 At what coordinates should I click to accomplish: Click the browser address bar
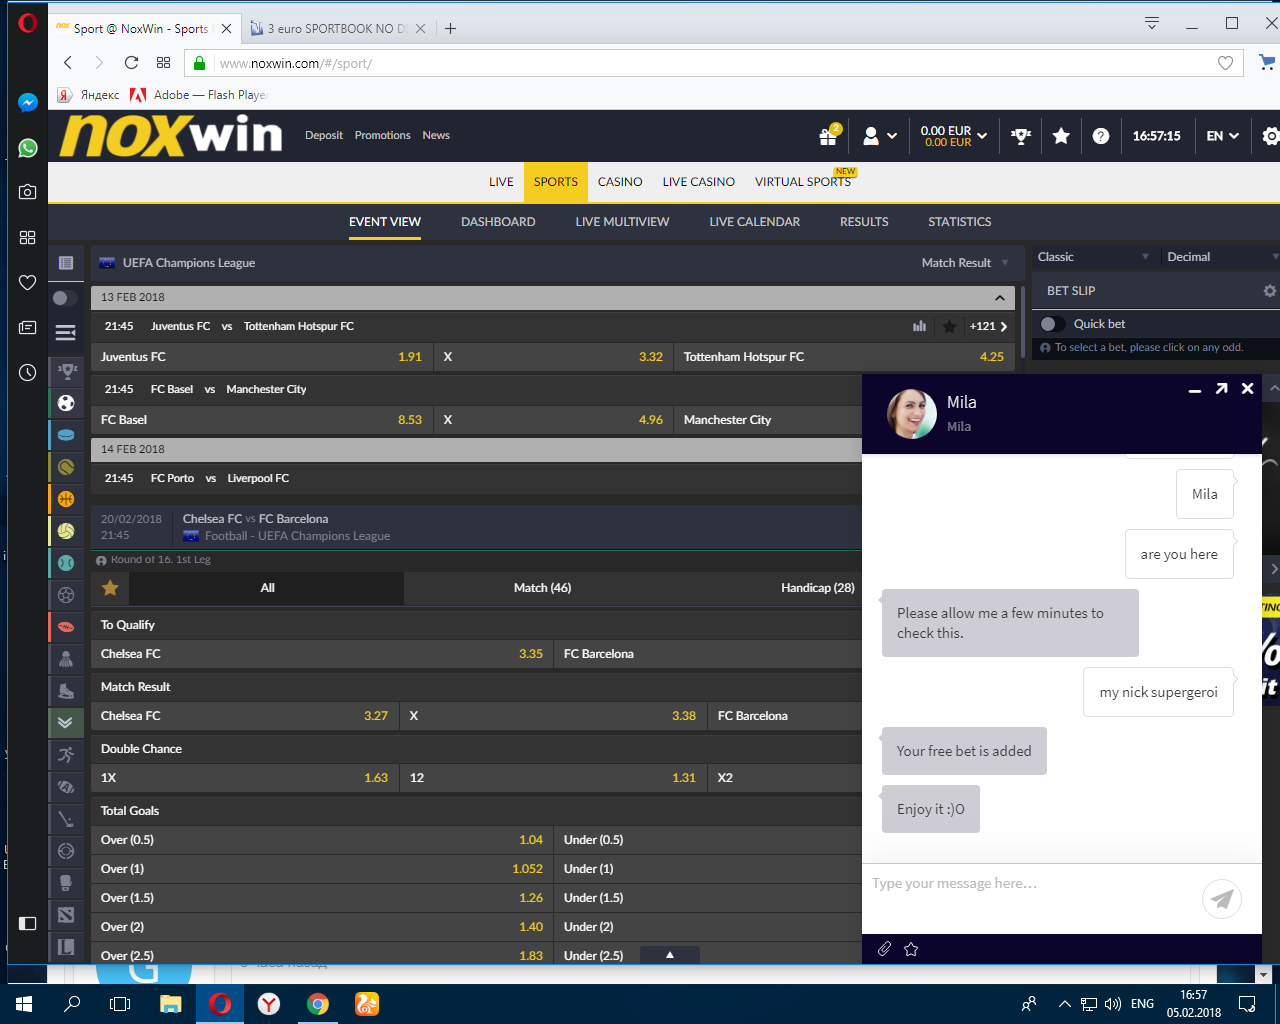(x=715, y=63)
